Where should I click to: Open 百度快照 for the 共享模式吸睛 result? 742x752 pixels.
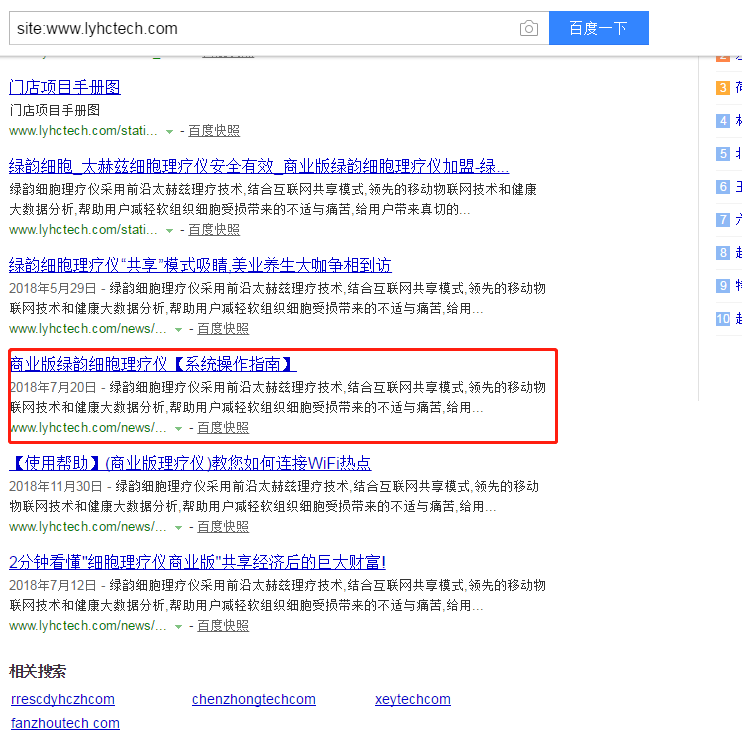click(x=222, y=329)
